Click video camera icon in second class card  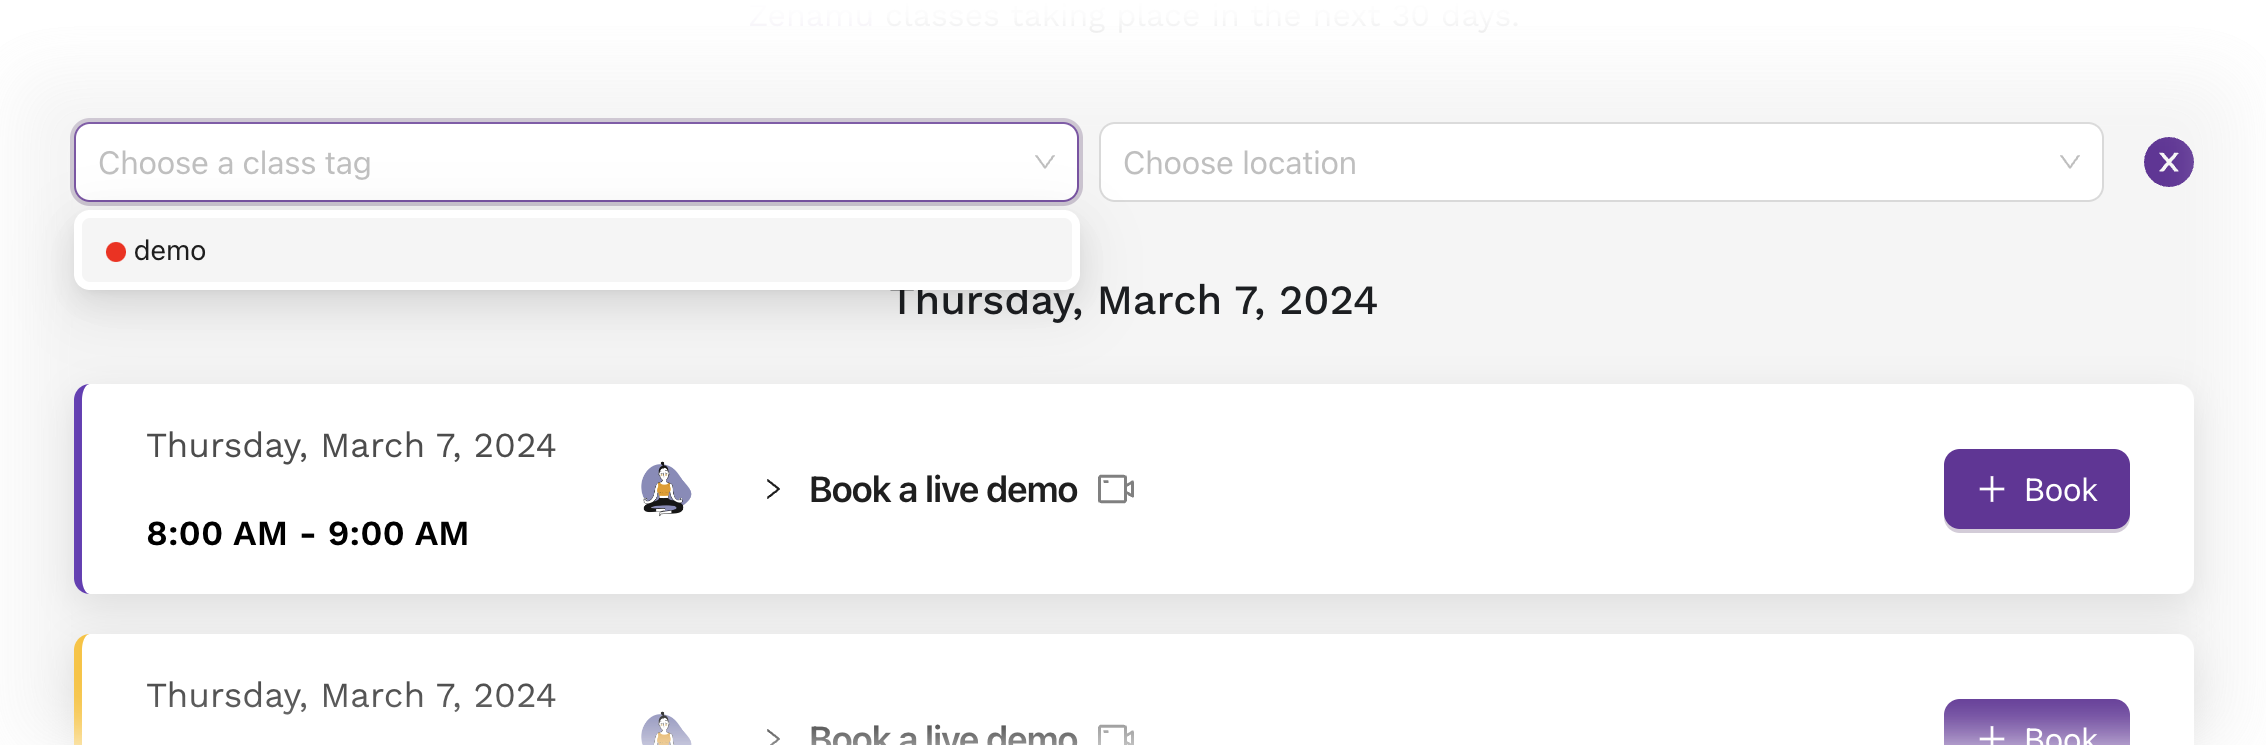pos(1116,735)
